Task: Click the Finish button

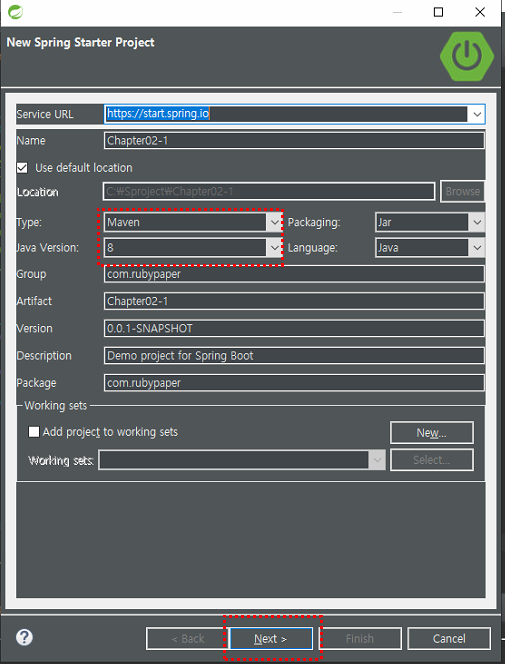Action: click(x=360, y=639)
